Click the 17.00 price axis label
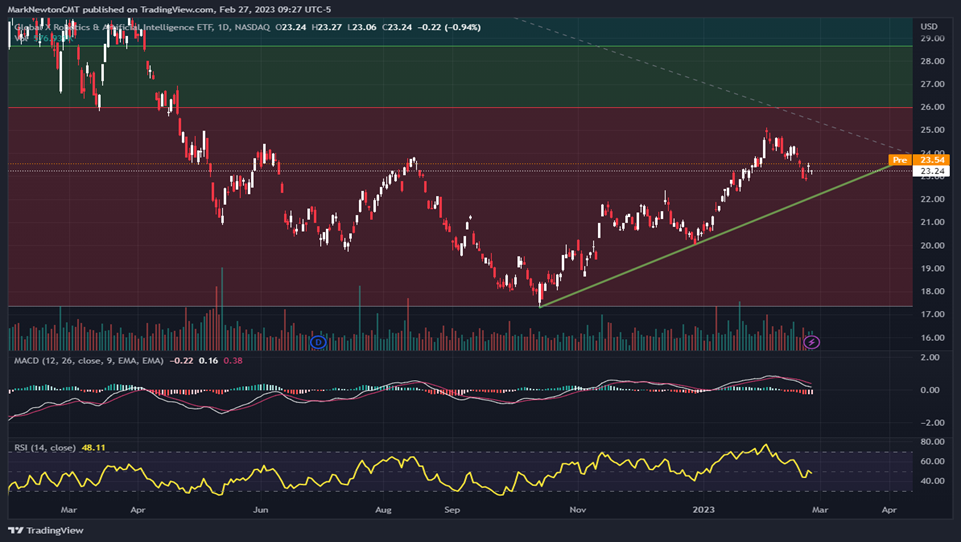This screenshot has height=542, width=961. [932, 314]
